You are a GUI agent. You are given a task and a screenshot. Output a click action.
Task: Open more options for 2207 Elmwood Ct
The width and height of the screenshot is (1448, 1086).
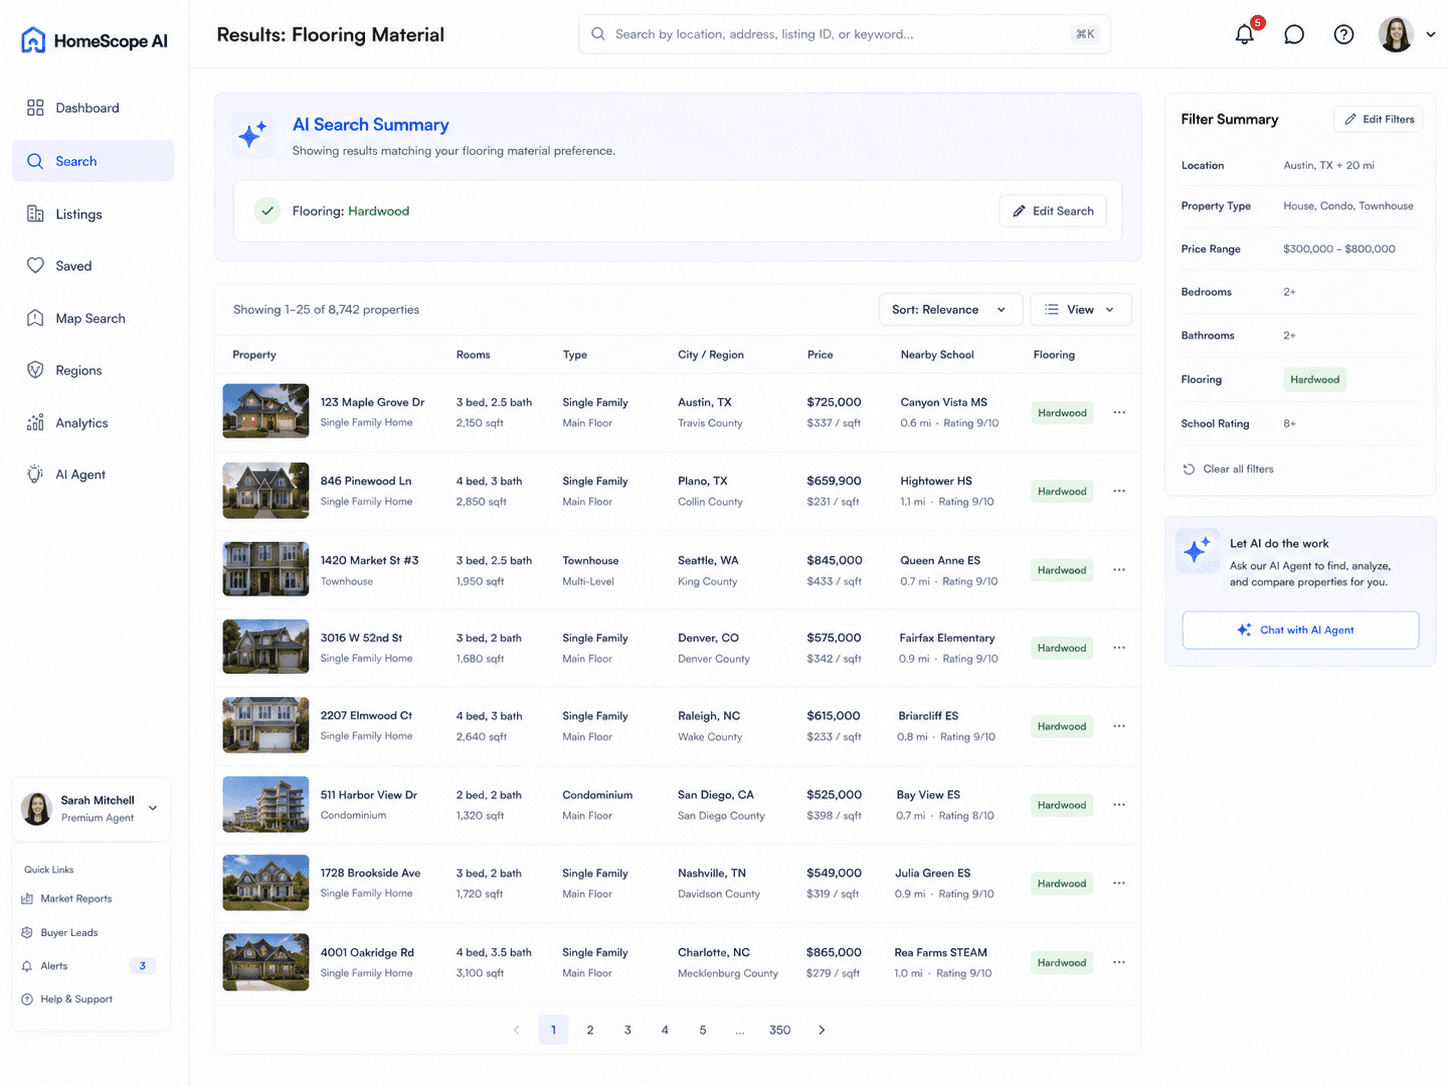coord(1119,726)
